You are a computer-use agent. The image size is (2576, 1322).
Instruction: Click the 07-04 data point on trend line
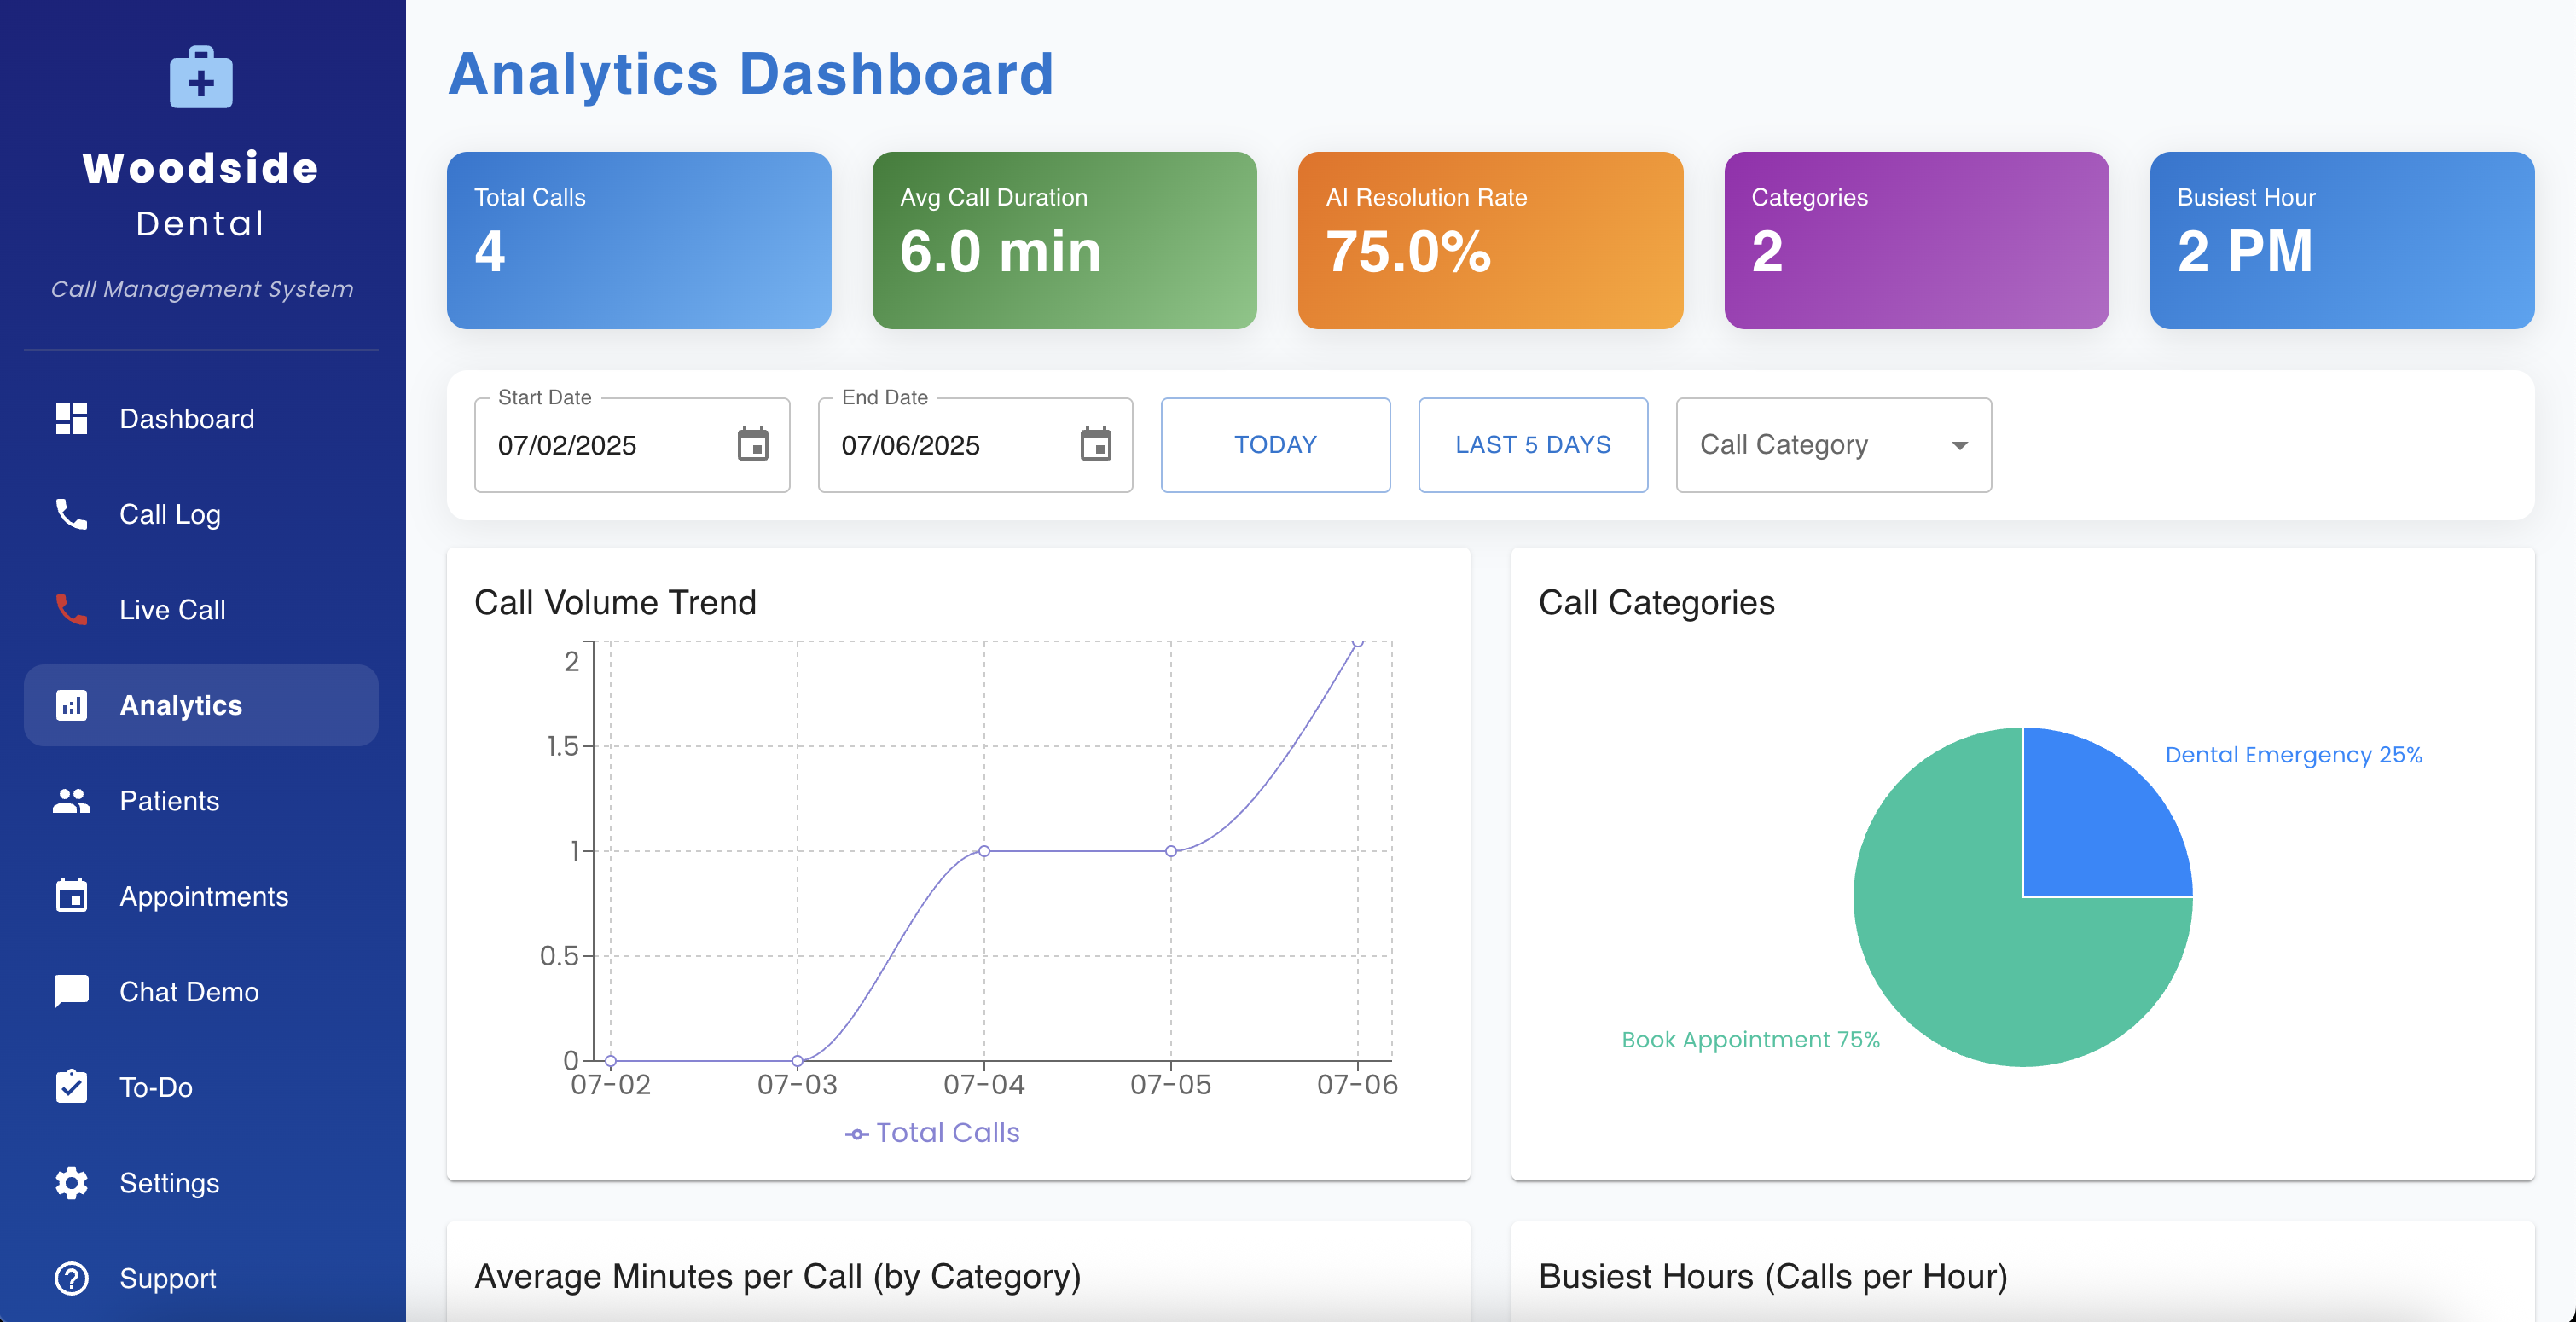(x=984, y=851)
